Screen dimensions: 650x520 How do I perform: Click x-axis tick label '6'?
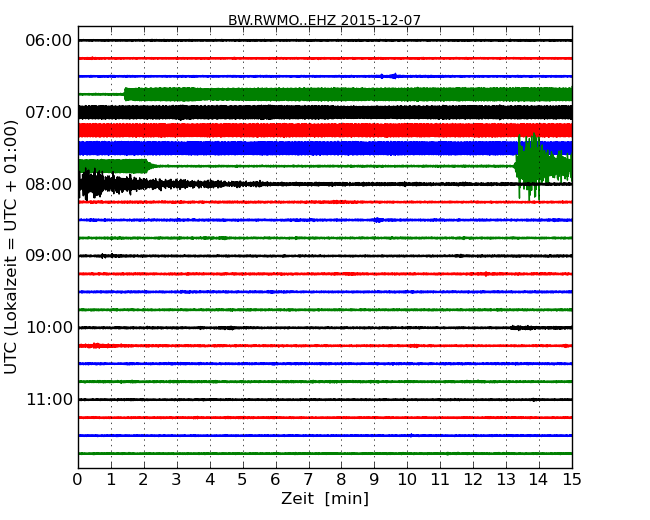point(275,480)
